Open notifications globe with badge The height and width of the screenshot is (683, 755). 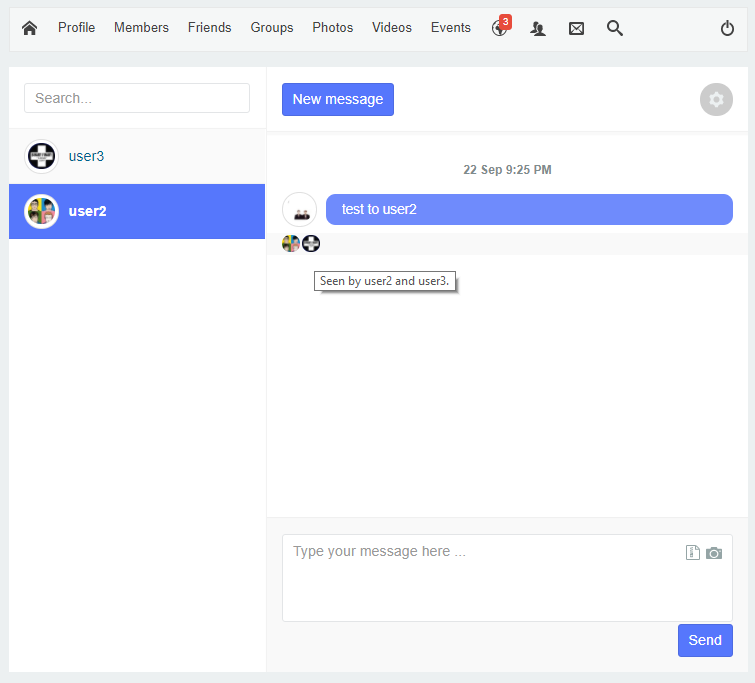pos(500,29)
